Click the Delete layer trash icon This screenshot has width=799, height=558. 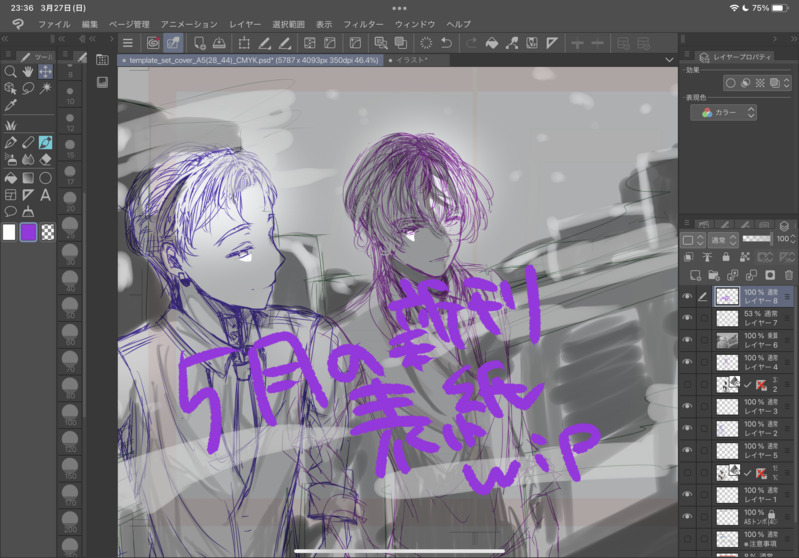[x=789, y=275]
